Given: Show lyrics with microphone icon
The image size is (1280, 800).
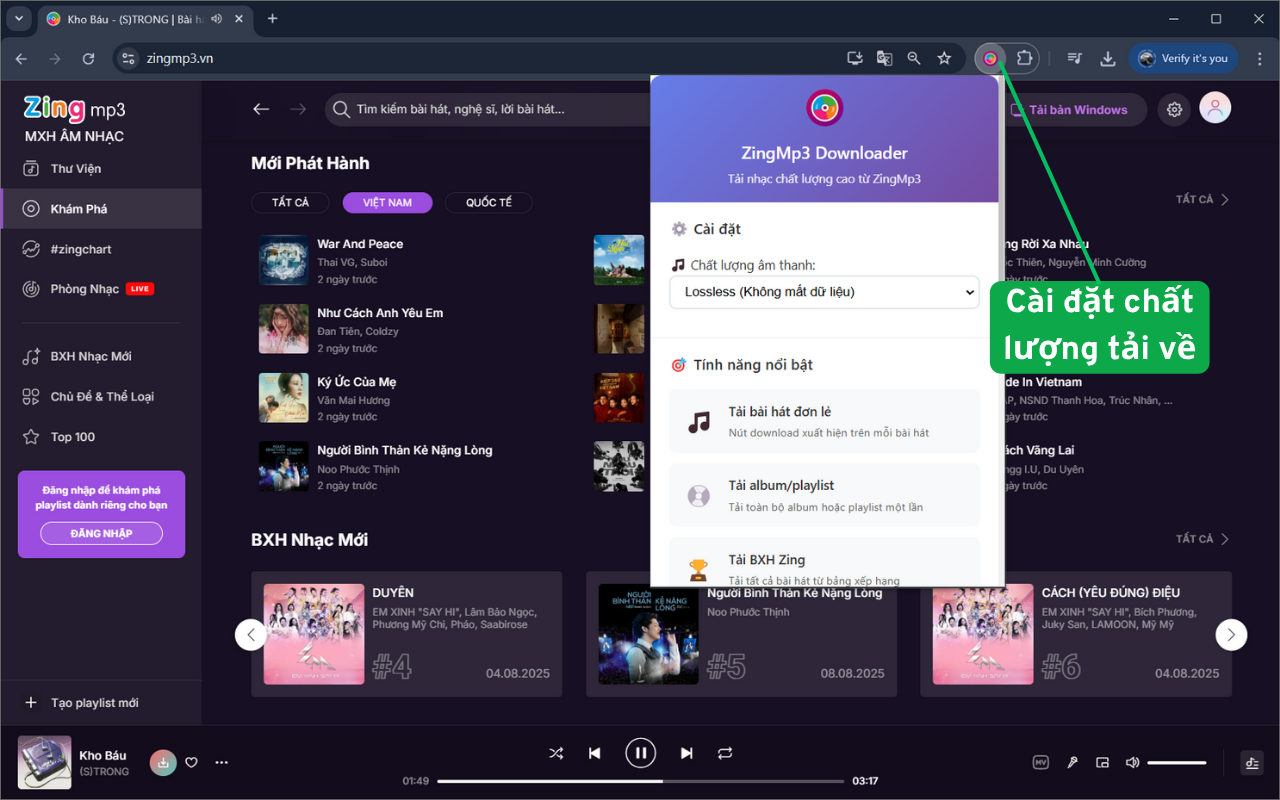Looking at the screenshot, I should pos(1072,762).
